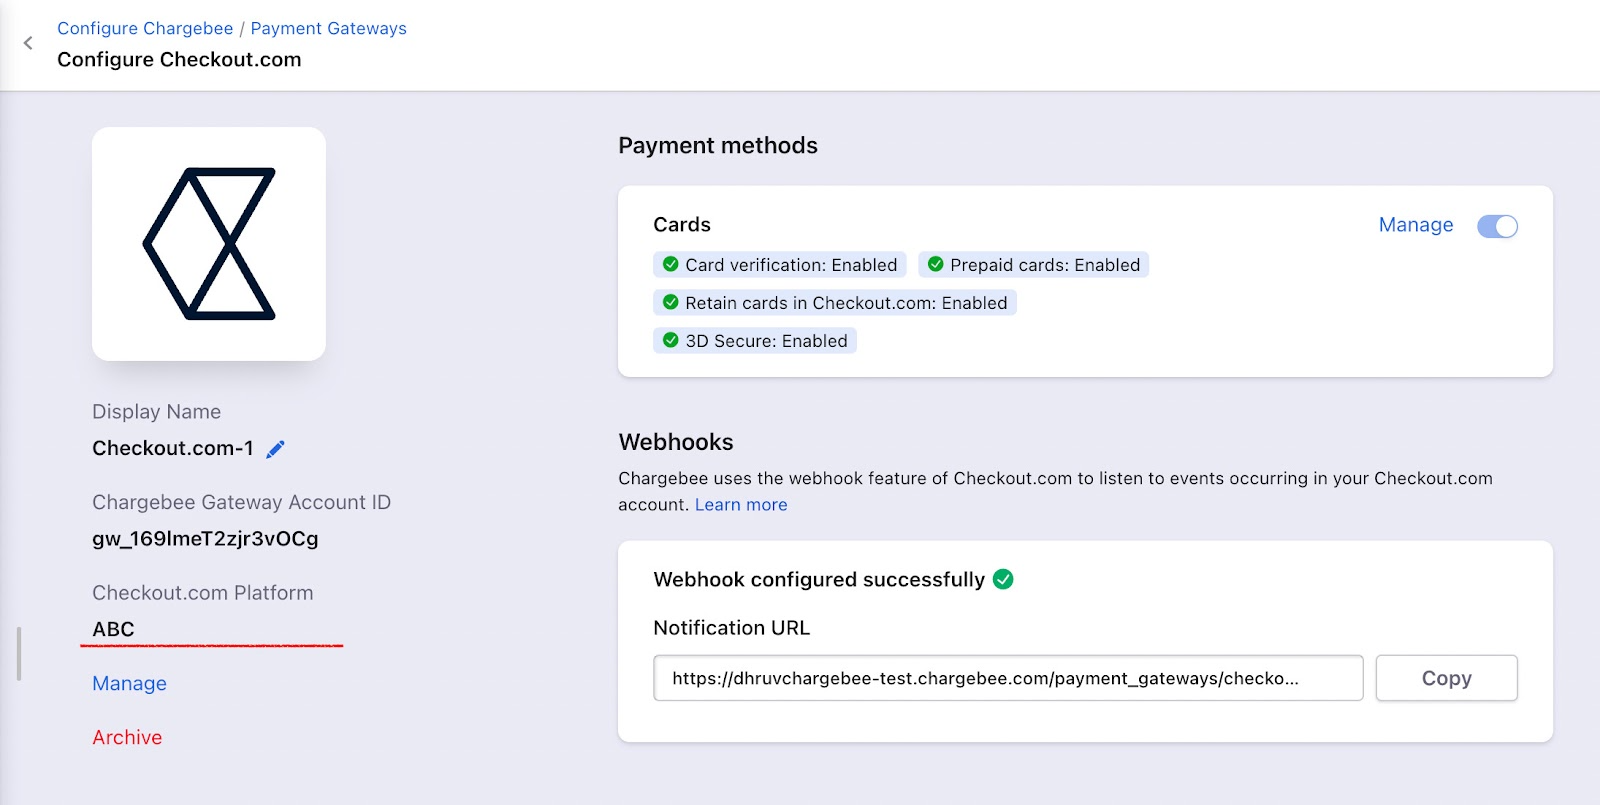Go to Payment Gateways breadcrumb
Image resolution: width=1600 pixels, height=805 pixels.
328,28
